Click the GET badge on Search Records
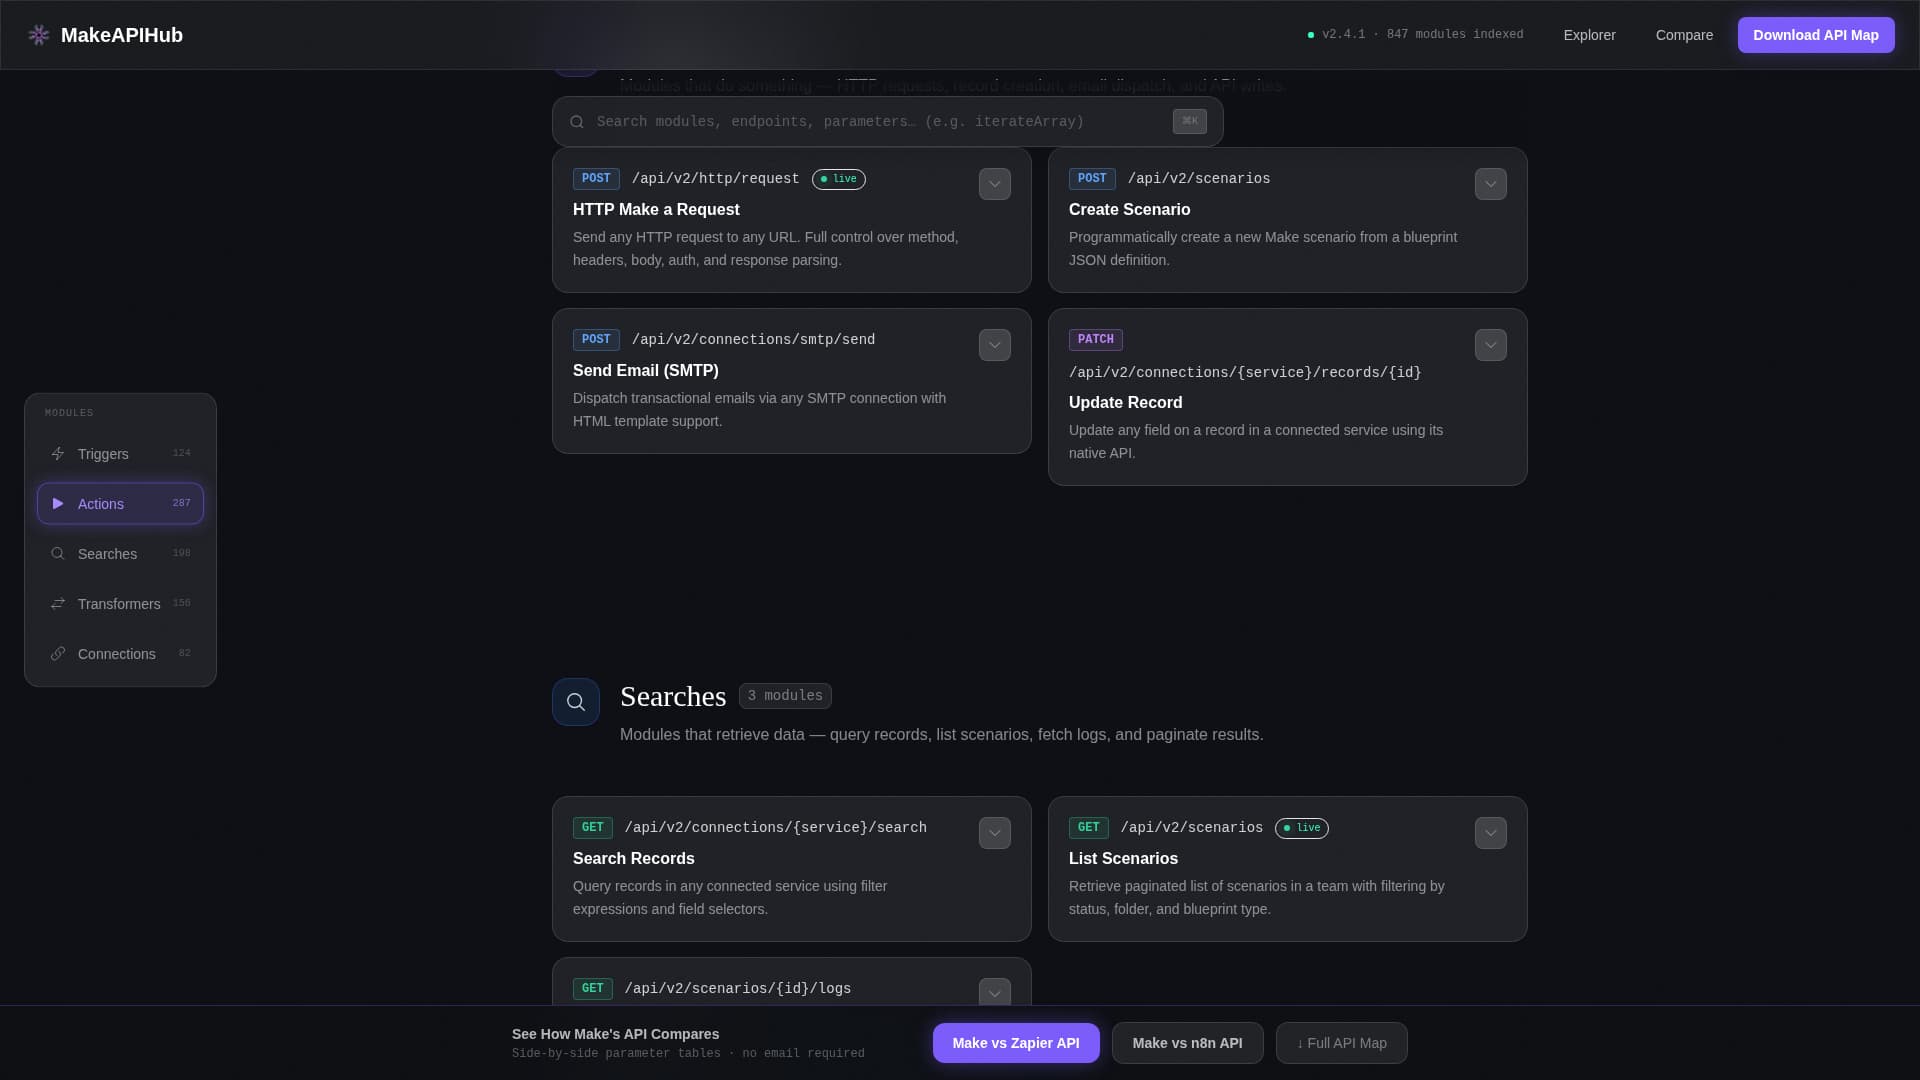The width and height of the screenshot is (1920, 1080). 592,828
